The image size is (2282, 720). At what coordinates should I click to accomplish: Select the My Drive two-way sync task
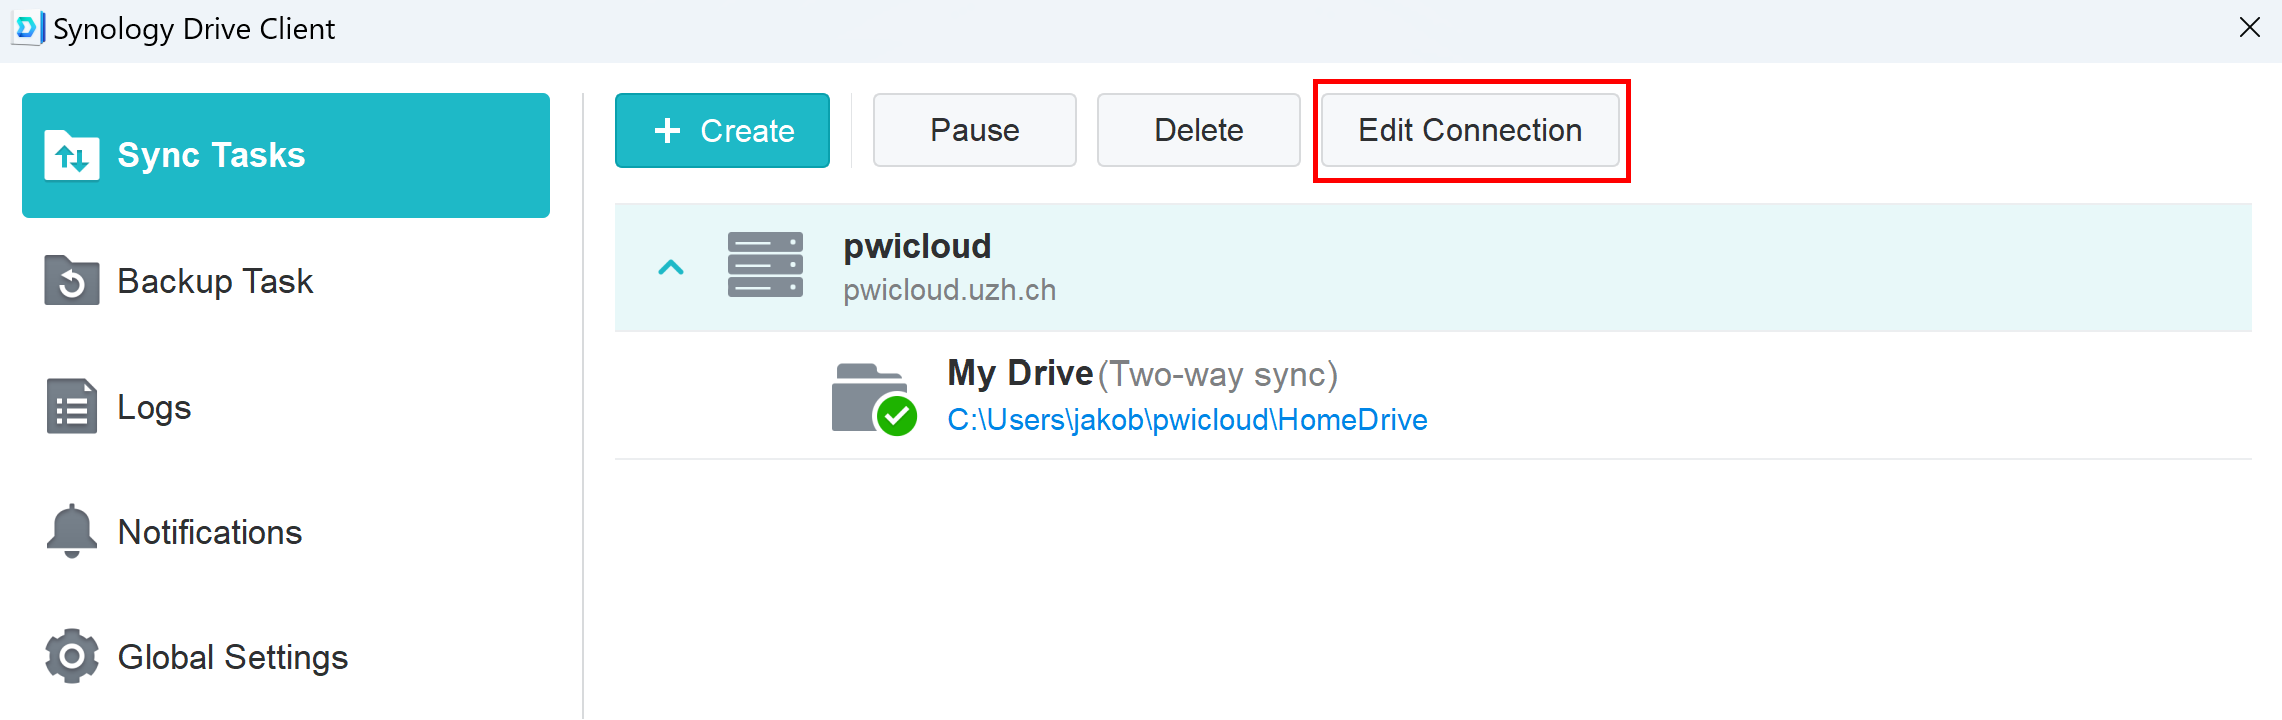pyautogui.click(x=1433, y=396)
